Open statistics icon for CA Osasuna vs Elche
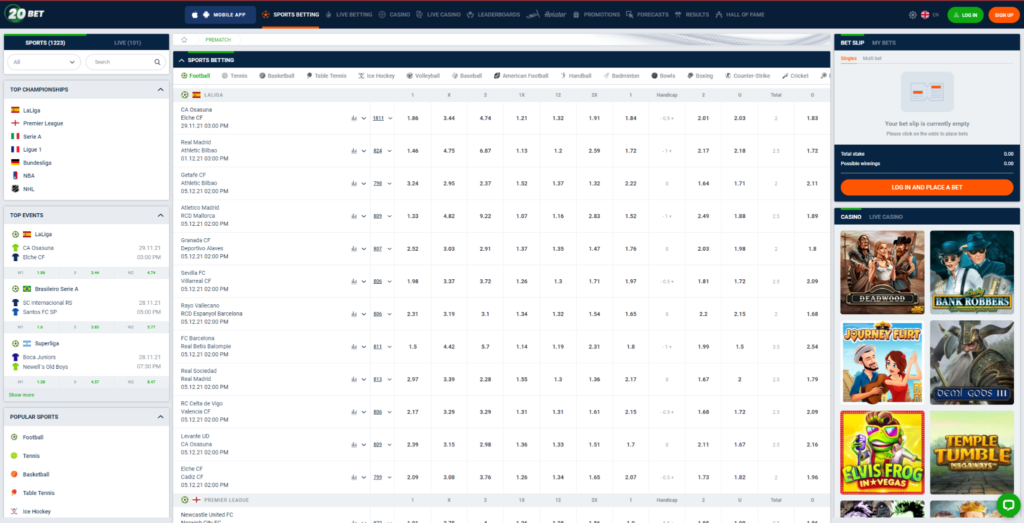This screenshot has height=523, width=1024. pyautogui.click(x=354, y=118)
